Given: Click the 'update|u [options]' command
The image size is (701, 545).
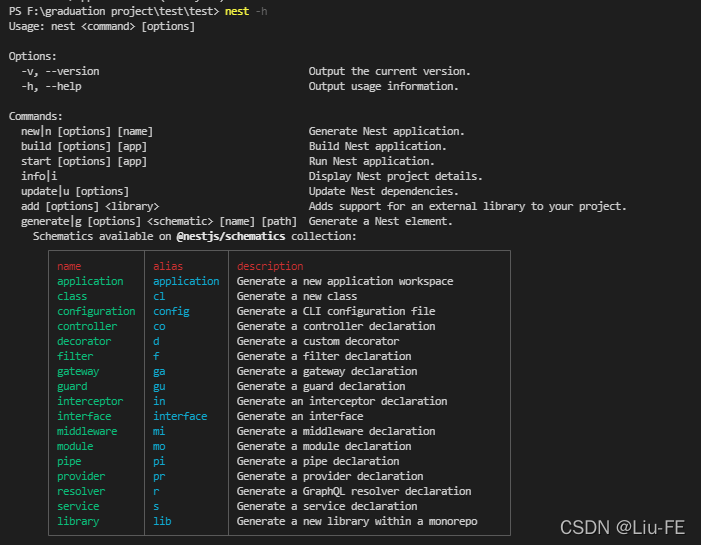Looking at the screenshot, I should [x=75, y=191].
